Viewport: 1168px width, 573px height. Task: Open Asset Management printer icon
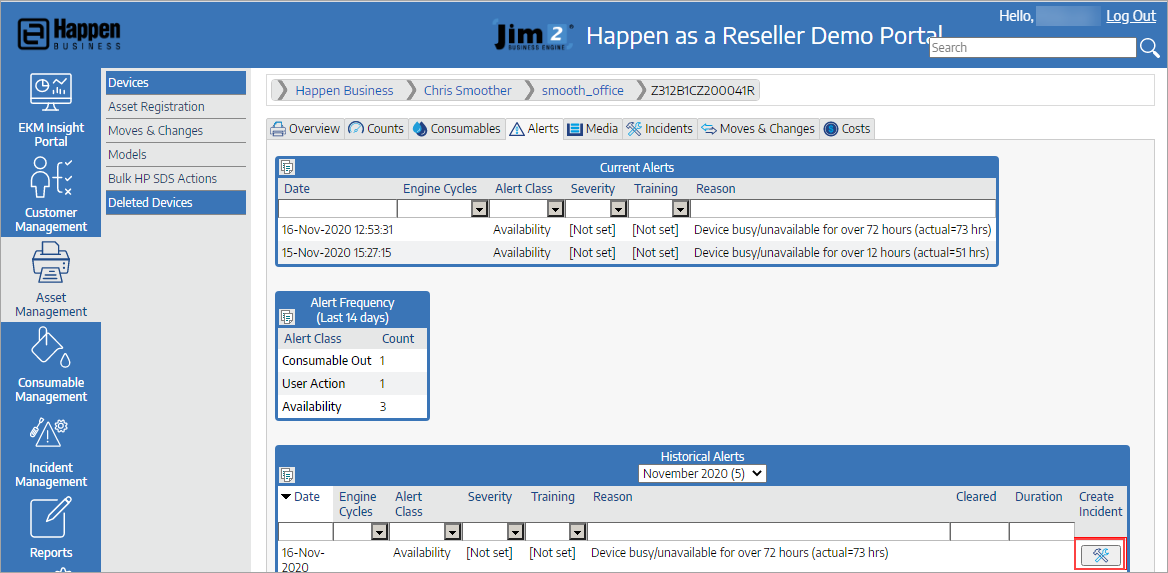51,262
